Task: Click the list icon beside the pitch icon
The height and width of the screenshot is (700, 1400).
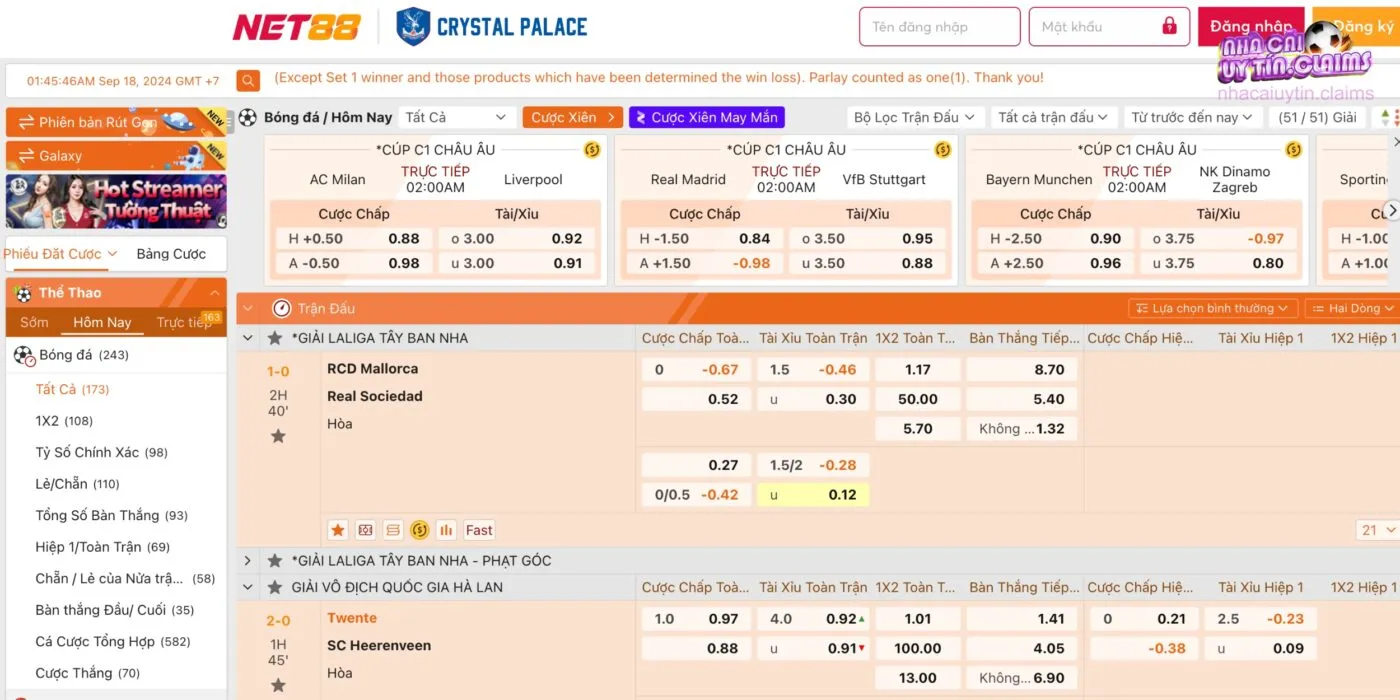Action: (392, 530)
